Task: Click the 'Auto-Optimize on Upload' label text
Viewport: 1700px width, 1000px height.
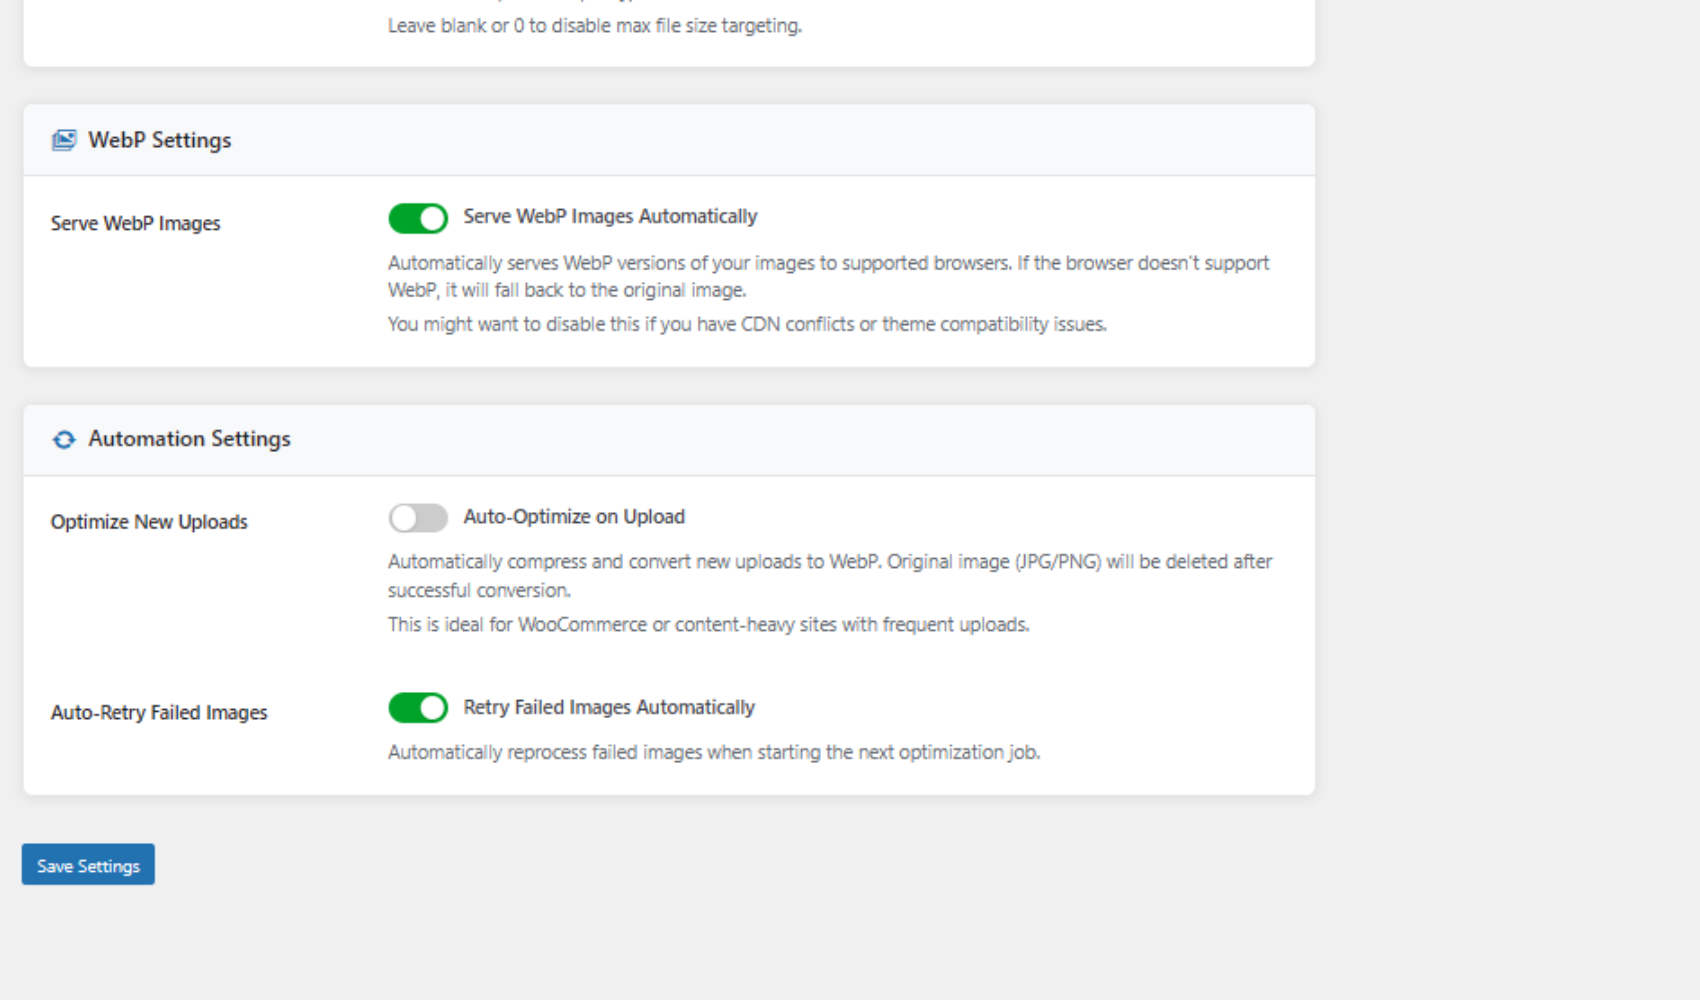Action: click(x=574, y=517)
